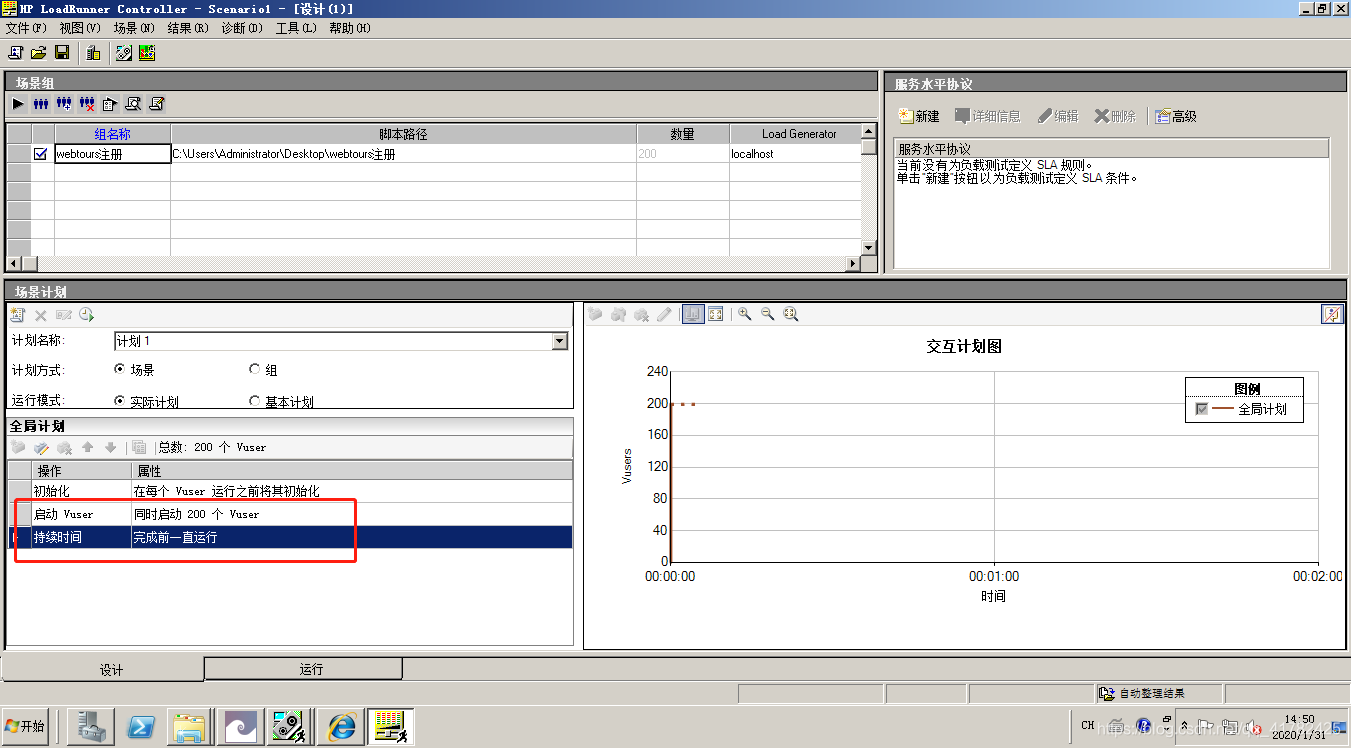
Task: Select the 场景 schedule-by radio button
Action: [120, 369]
